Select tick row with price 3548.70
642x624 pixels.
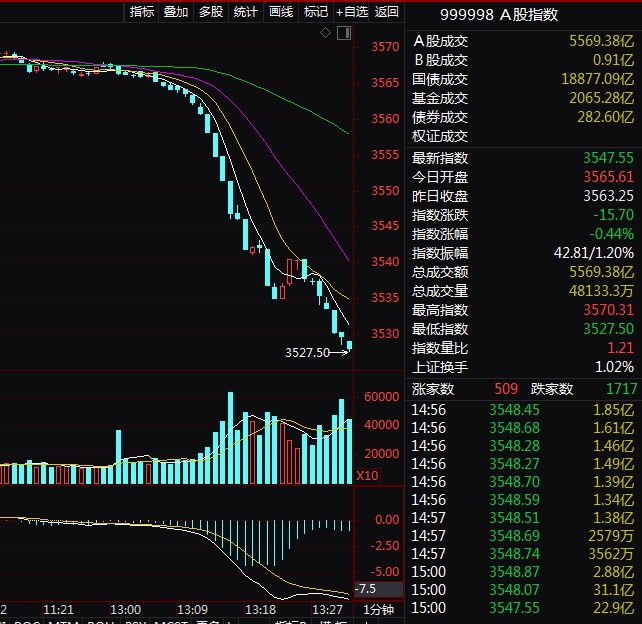pos(523,482)
